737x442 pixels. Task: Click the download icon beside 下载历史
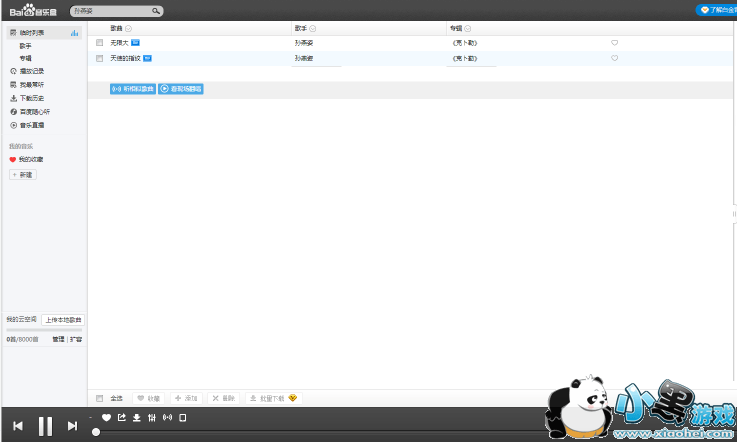pyautogui.click(x=13, y=98)
